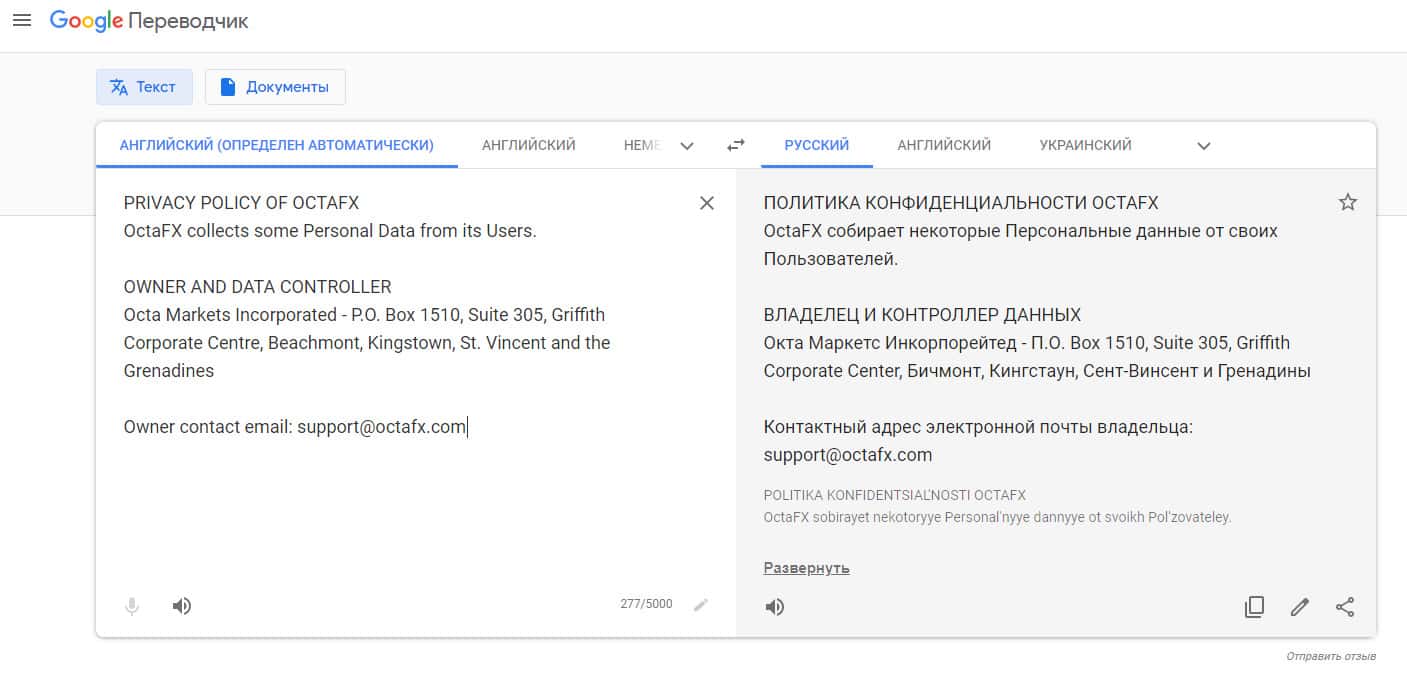Viewport: 1407px width, 695px height.
Task: Open the hamburger main menu
Action: click(21, 20)
